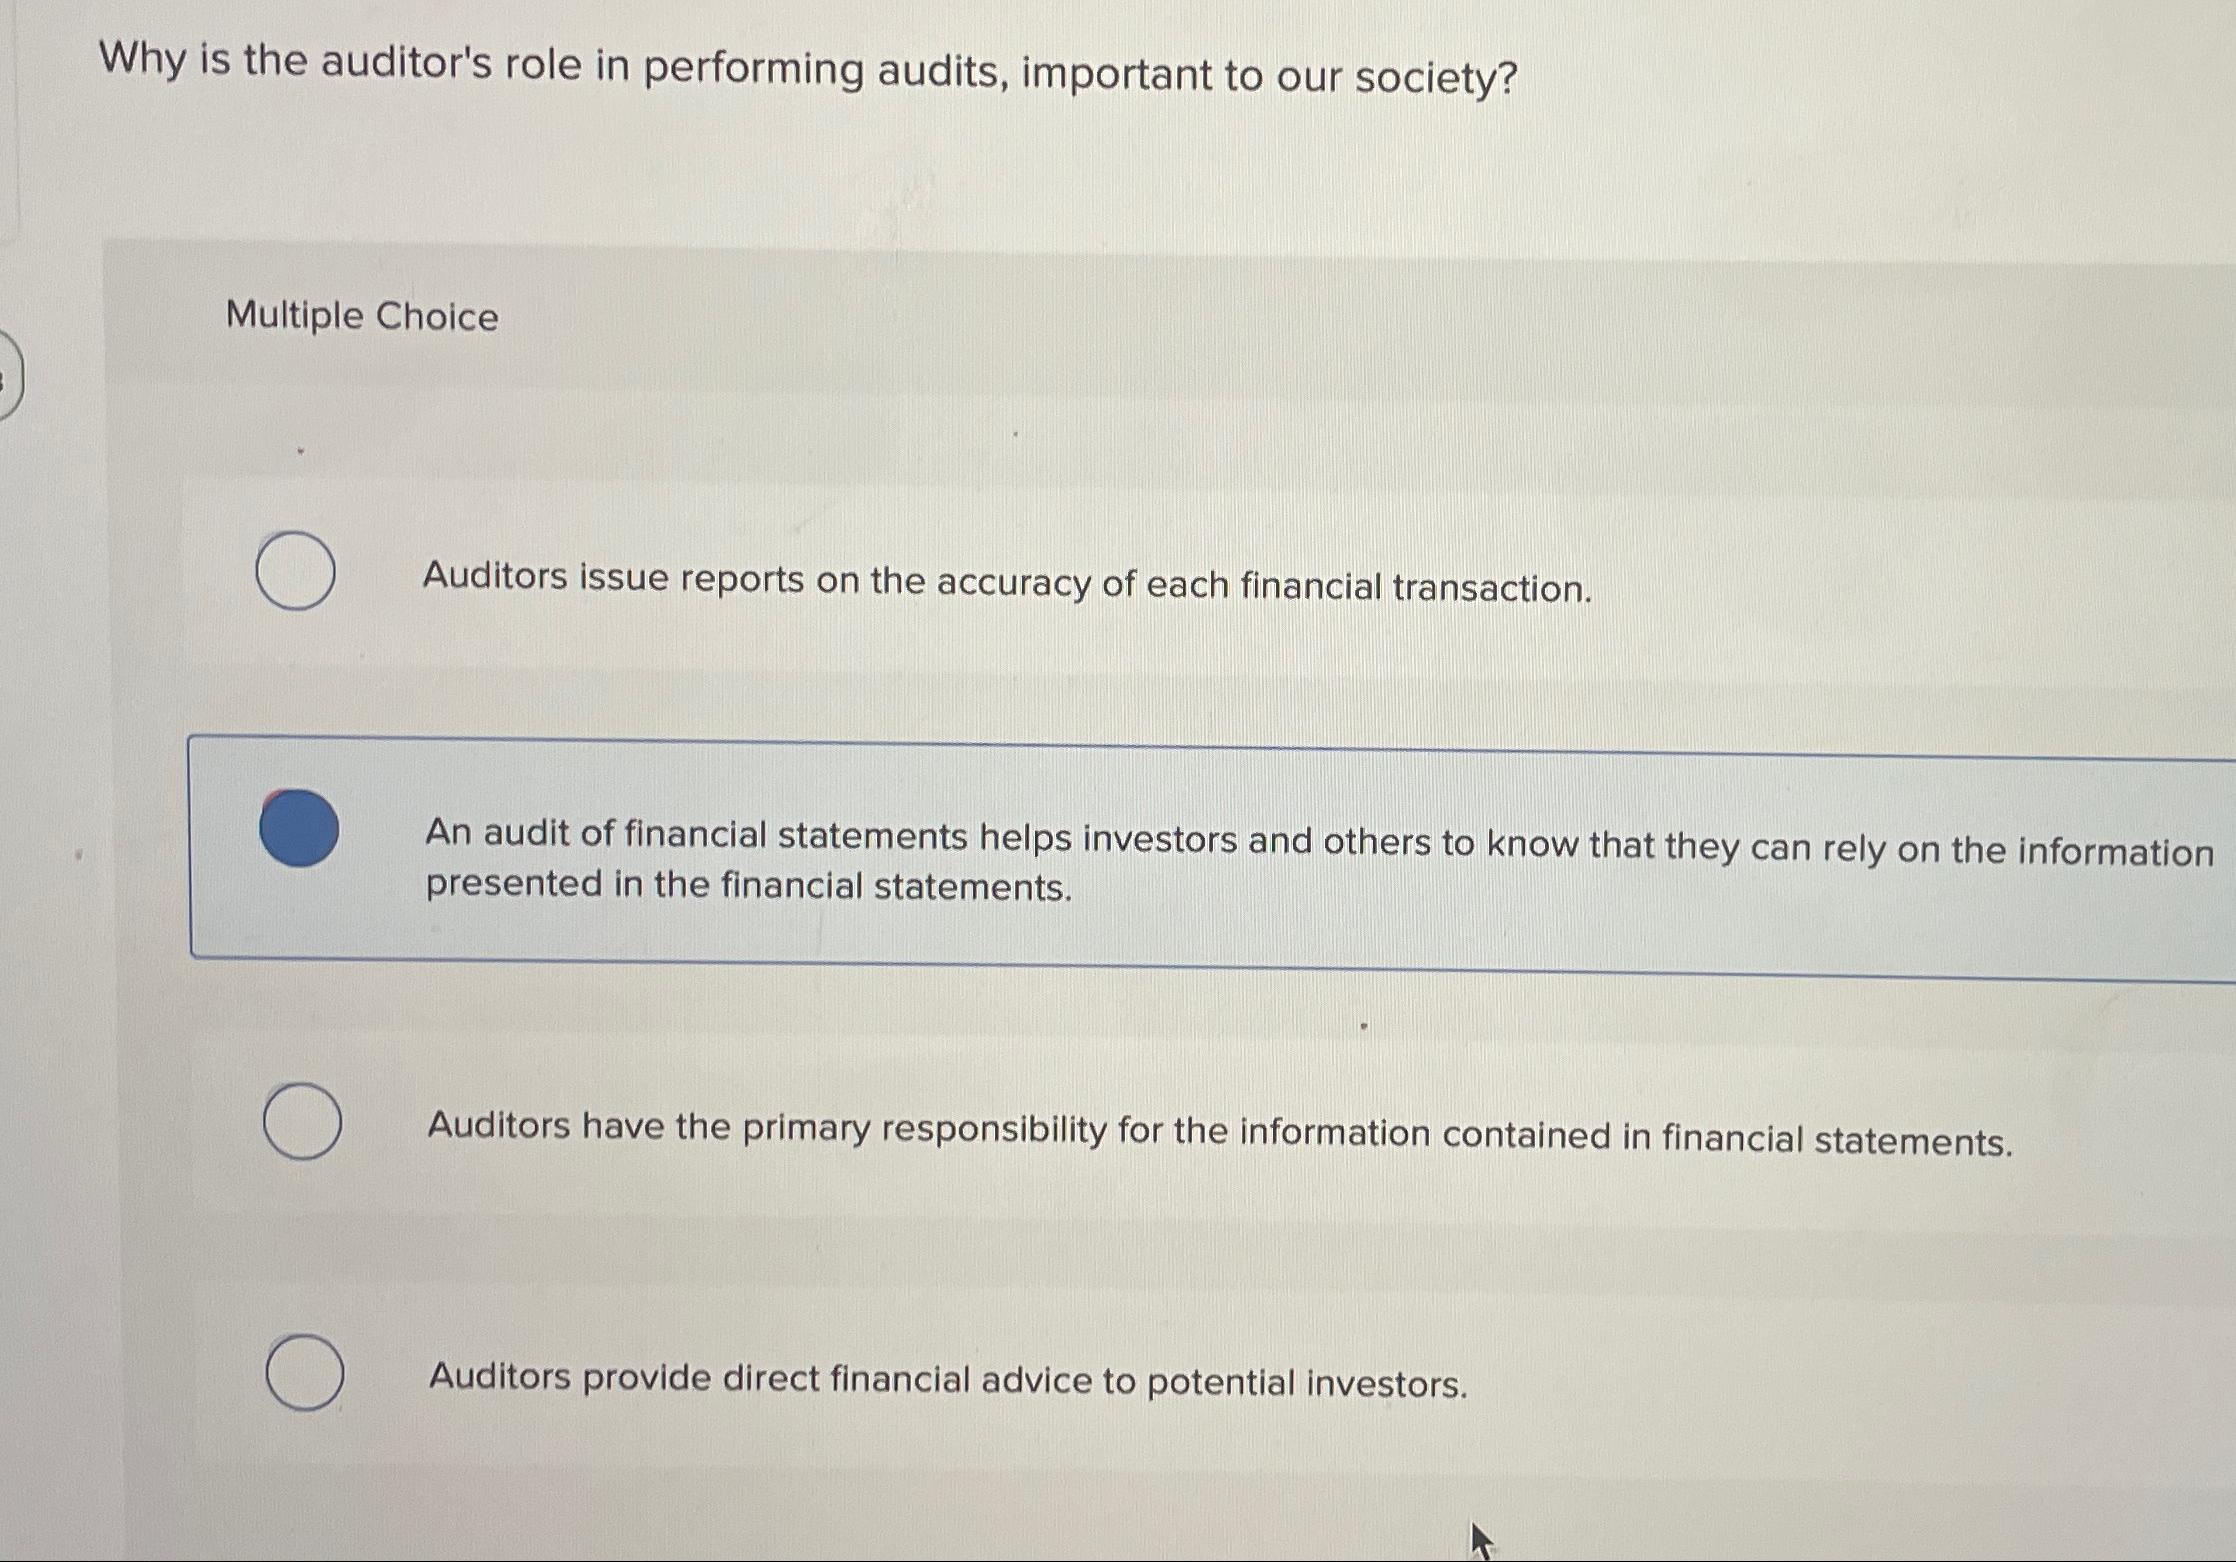Click the second line of the selected answer
The height and width of the screenshot is (1562, 2236).
pos(749,883)
